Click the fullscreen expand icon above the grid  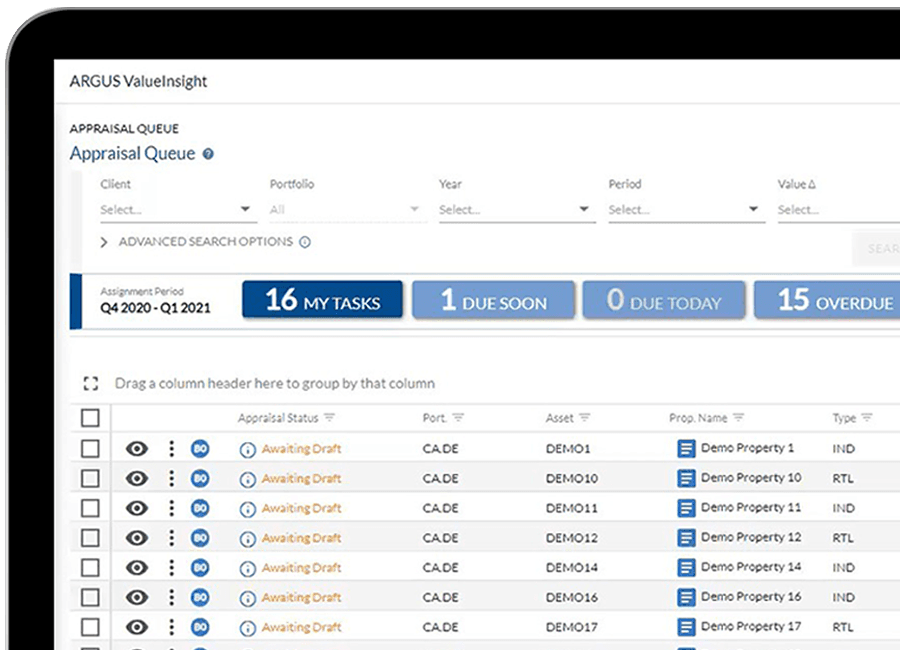[91, 383]
